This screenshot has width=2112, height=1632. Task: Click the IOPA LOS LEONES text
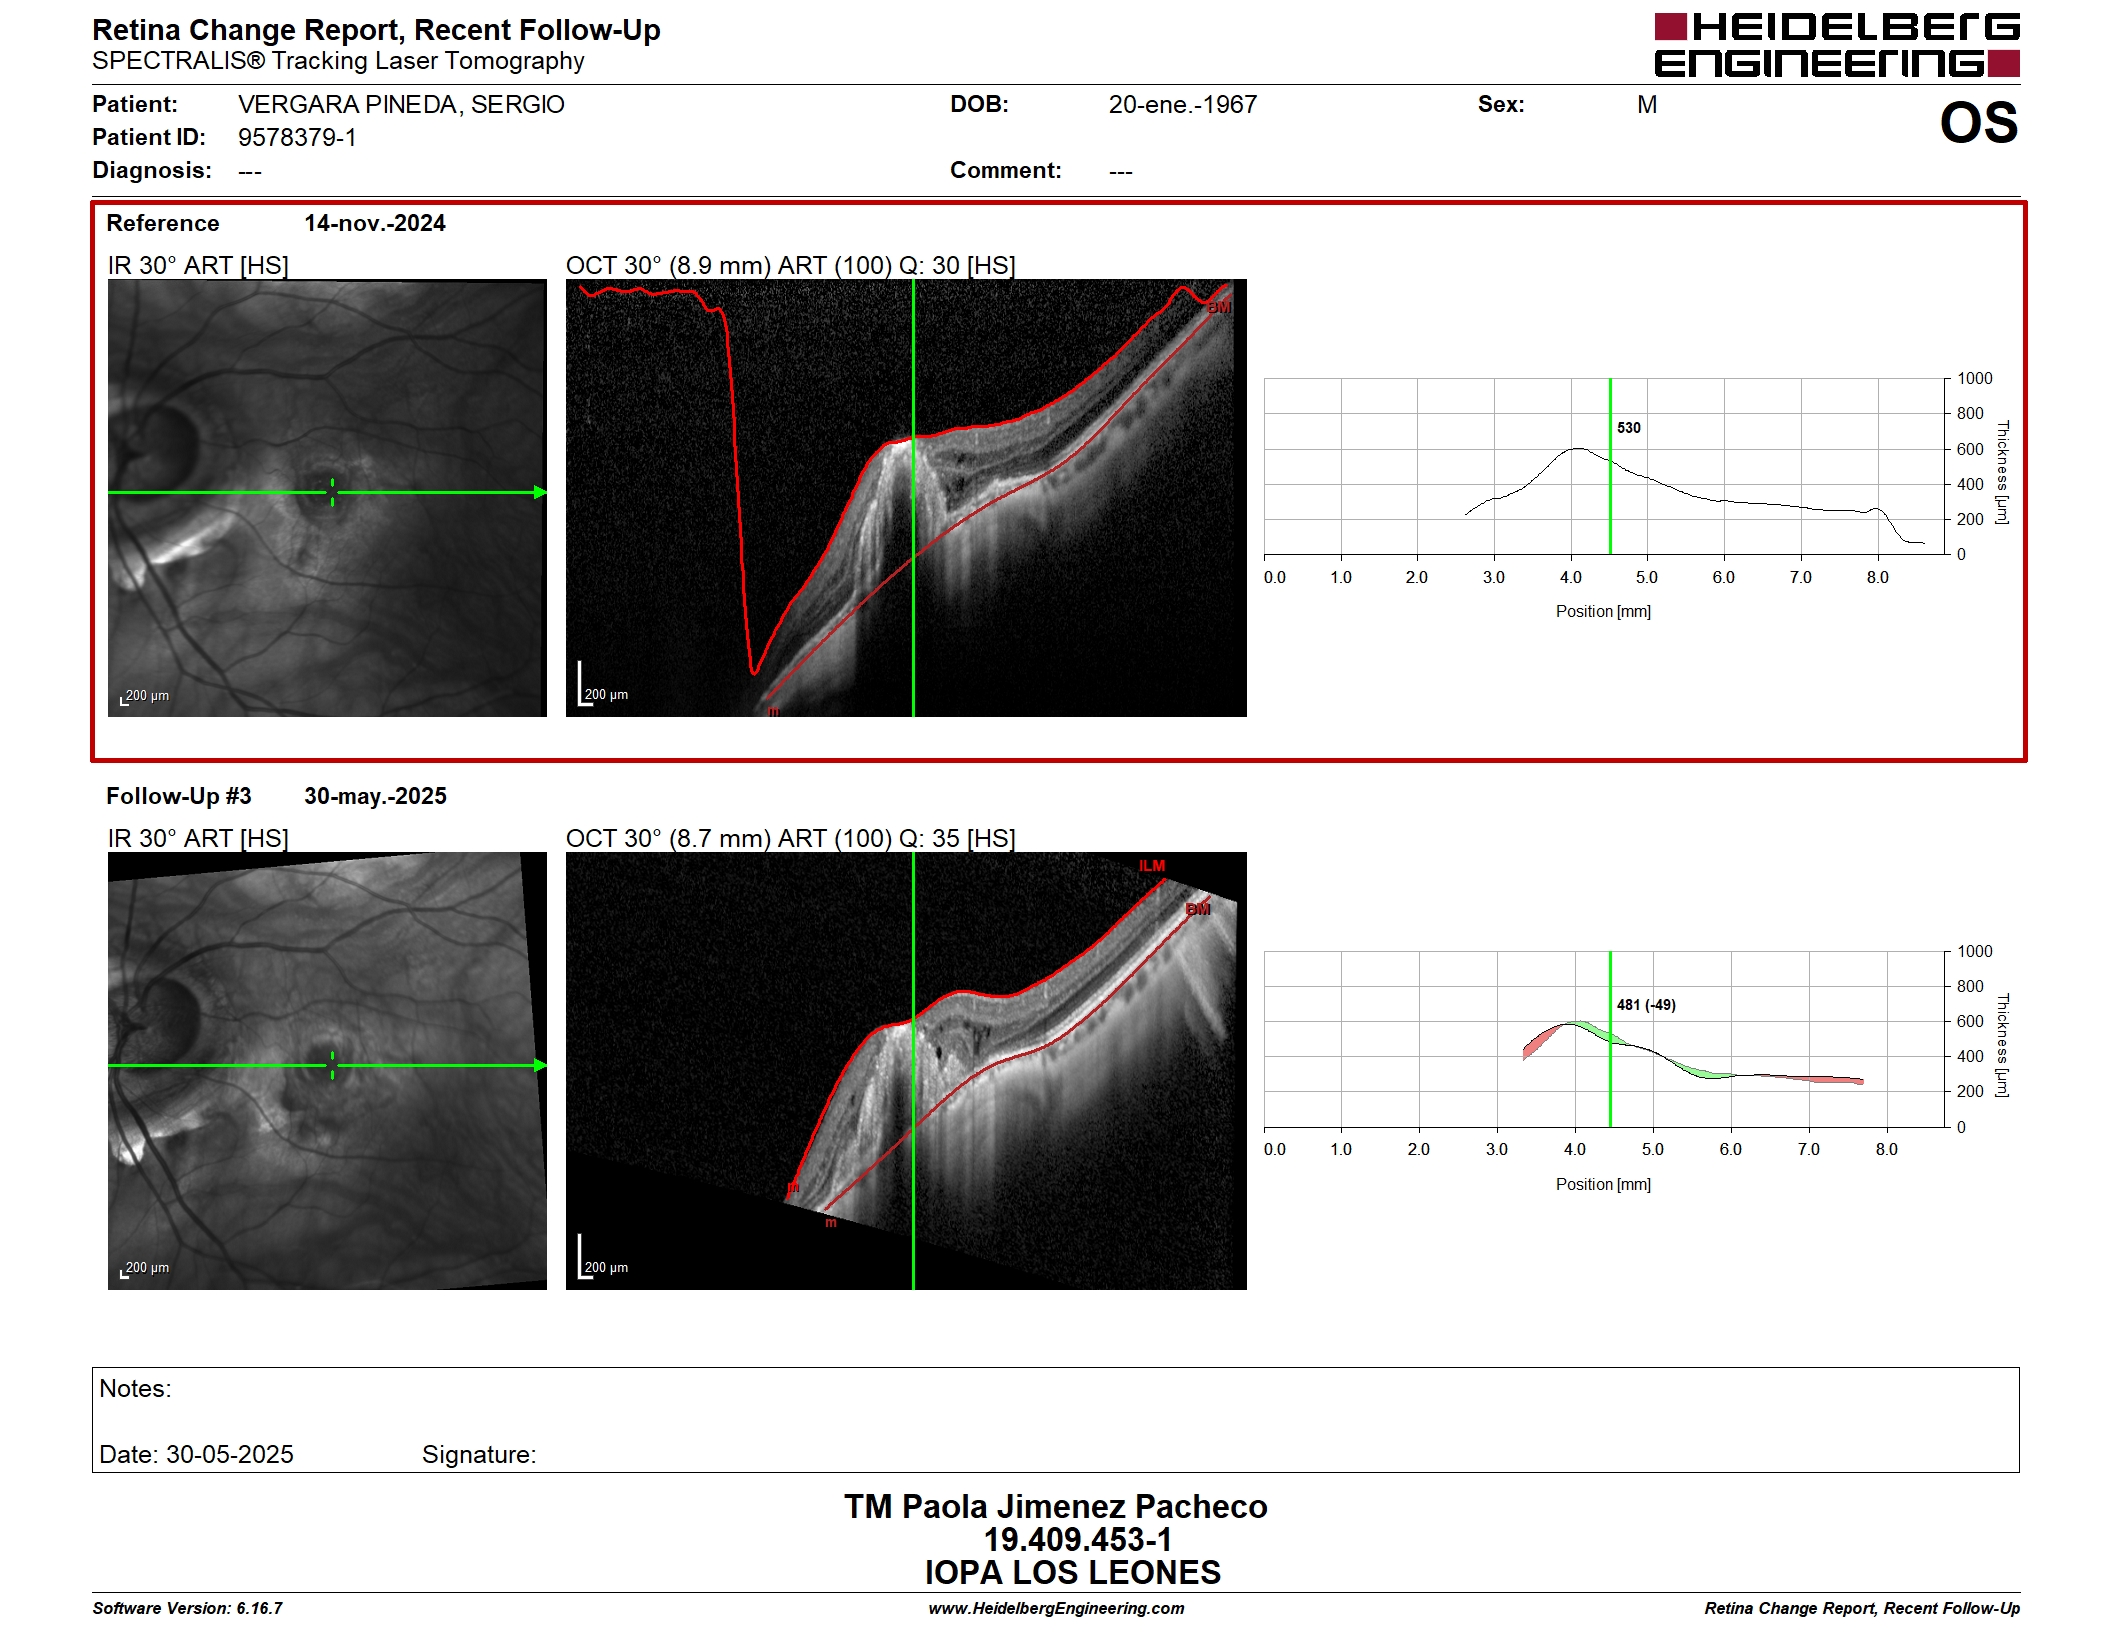coord(1072,1573)
